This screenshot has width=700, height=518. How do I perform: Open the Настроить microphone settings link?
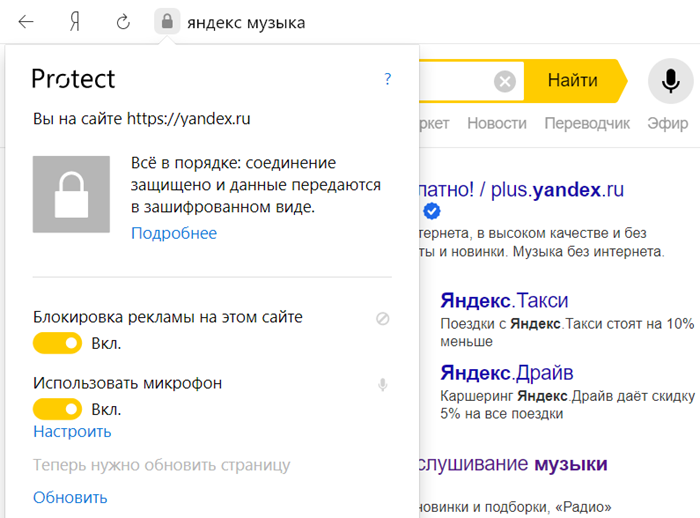pos(72,431)
